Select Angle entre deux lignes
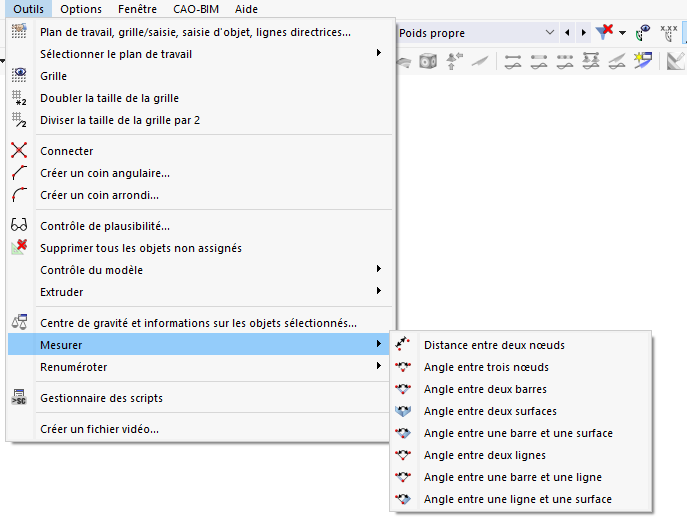Viewport: 687px width, 517px height. tap(485, 455)
